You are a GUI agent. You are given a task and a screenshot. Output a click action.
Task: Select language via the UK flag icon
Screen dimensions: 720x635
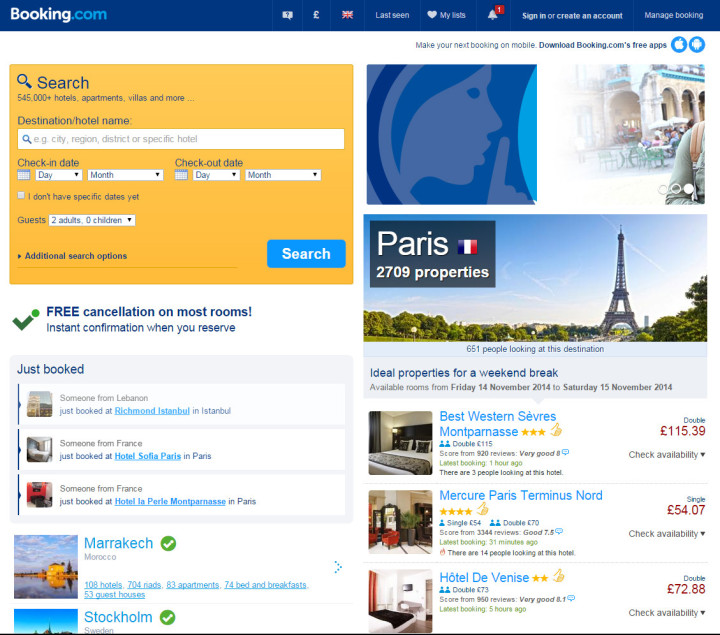tap(348, 15)
